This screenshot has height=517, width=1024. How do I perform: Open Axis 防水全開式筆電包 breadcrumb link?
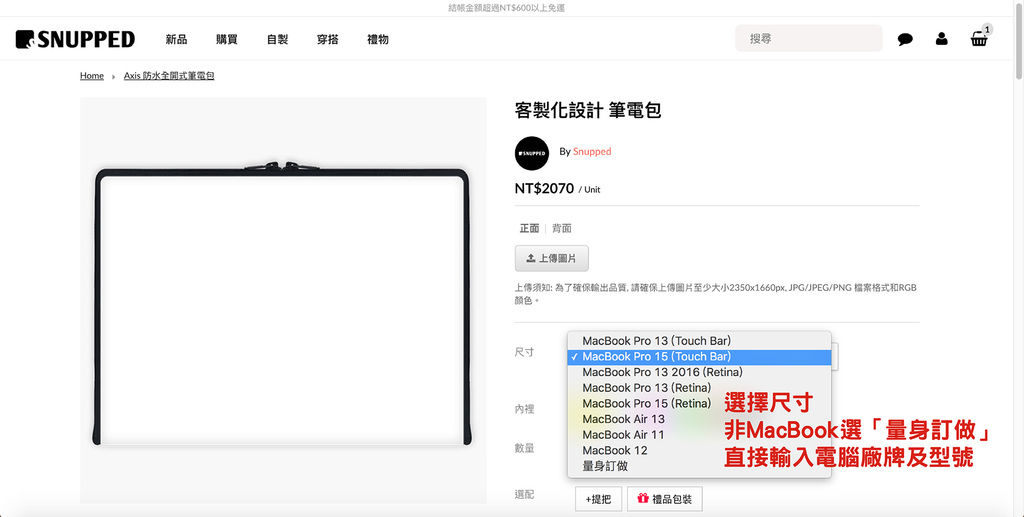169,76
